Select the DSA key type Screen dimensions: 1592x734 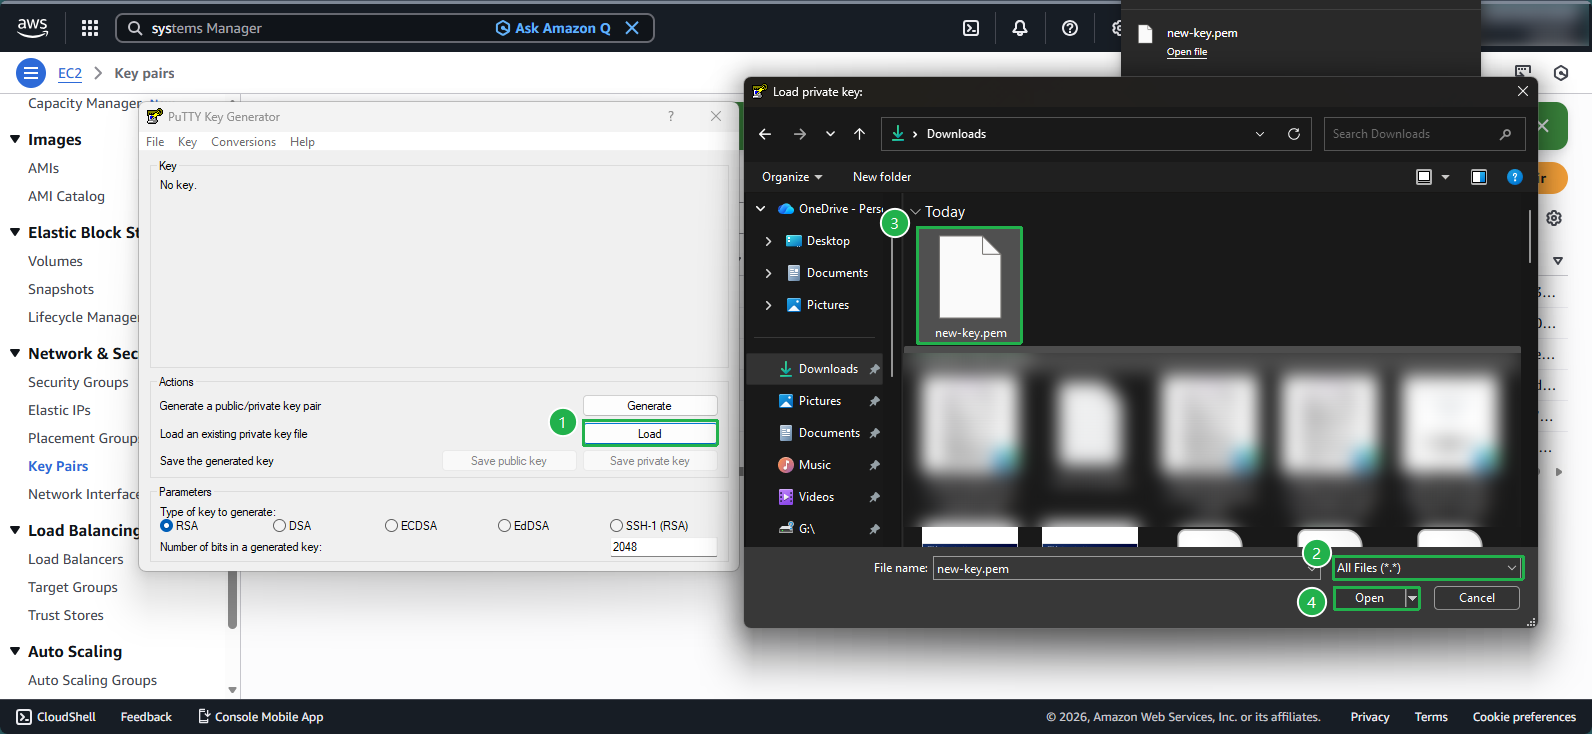point(280,526)
